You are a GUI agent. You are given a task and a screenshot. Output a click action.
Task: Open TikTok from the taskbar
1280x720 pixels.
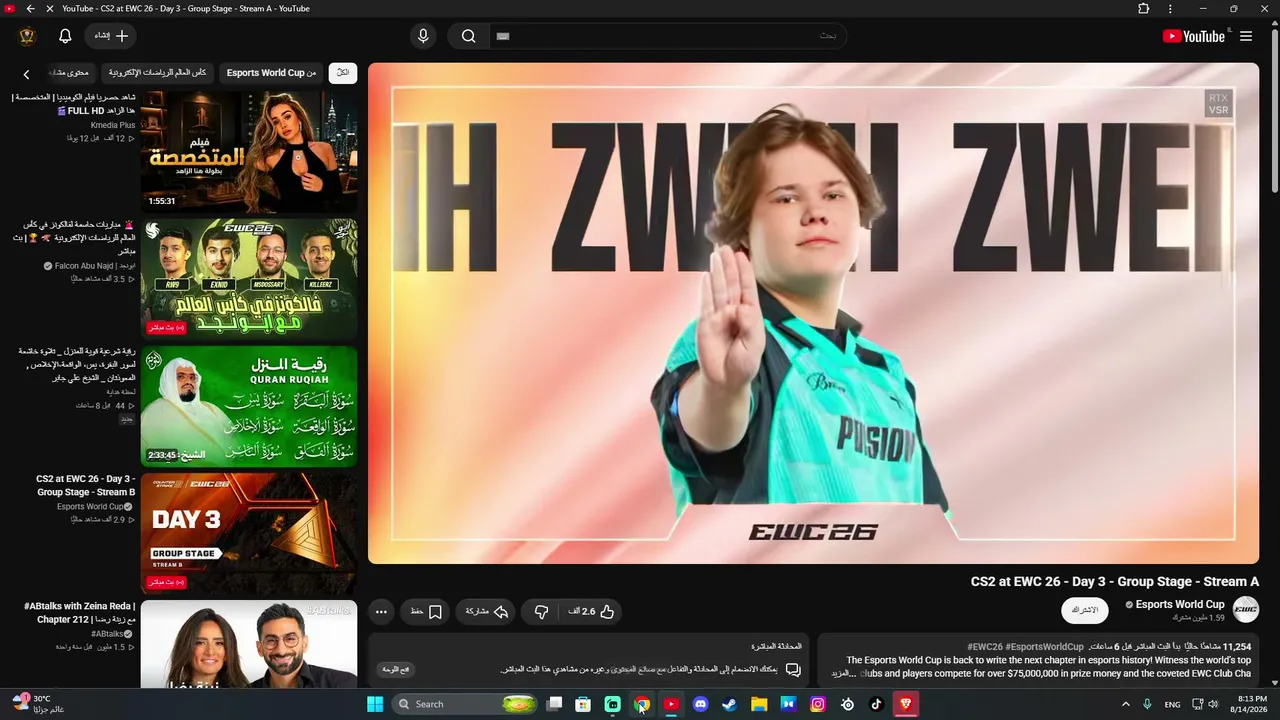point(876,704)
